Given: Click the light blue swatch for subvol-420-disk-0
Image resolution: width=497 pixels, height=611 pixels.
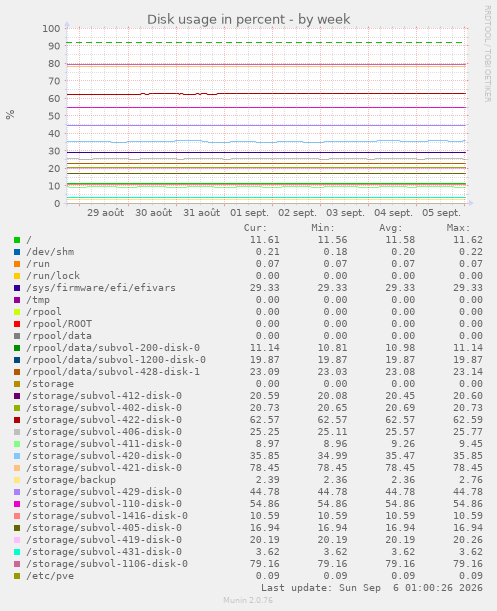Looking at the screenshot, I should [17, 456].
